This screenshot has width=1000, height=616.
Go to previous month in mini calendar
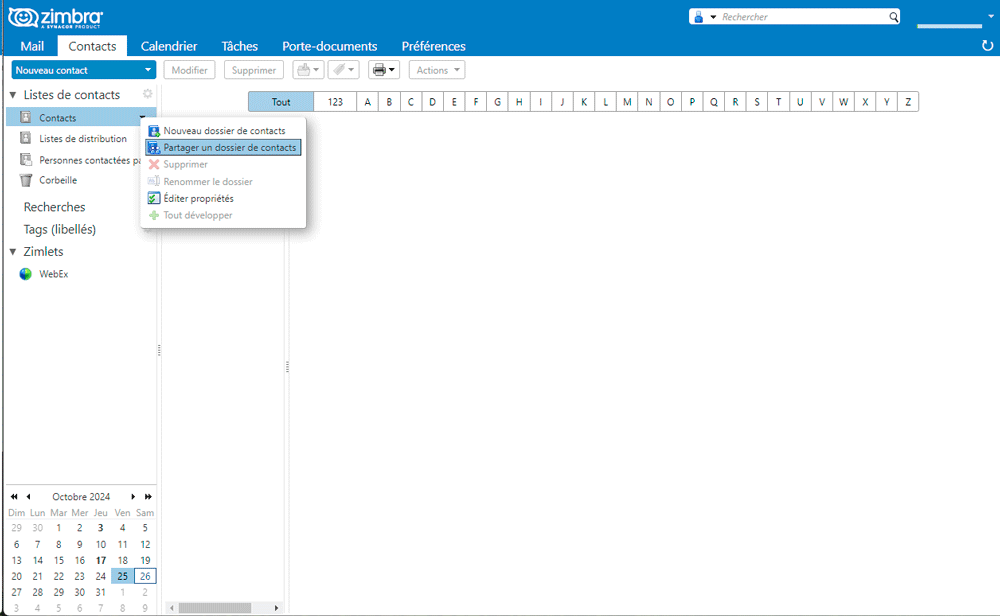(x=28, y=497)
